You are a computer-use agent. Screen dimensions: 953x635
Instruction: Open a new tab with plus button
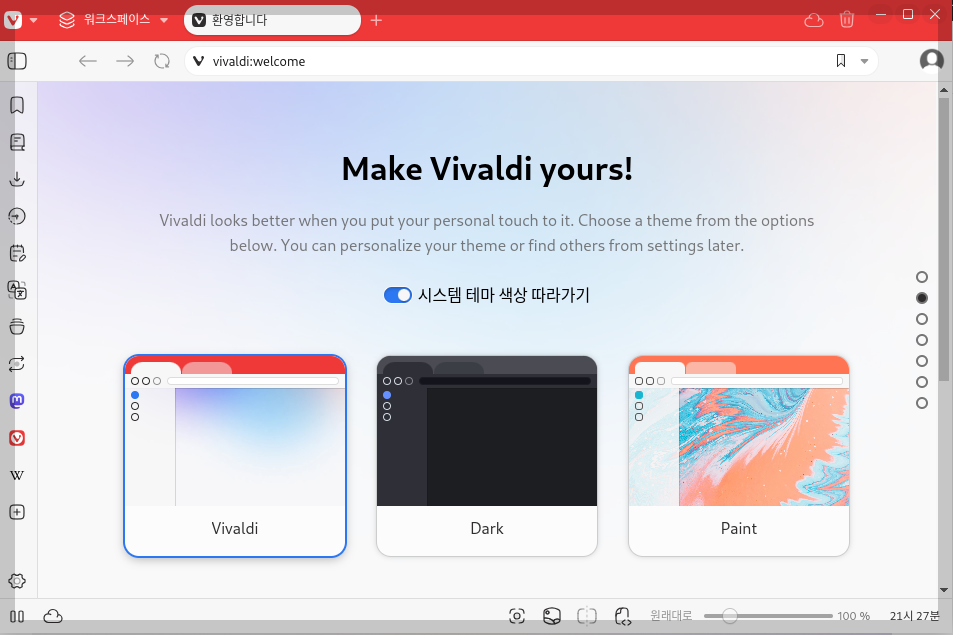[376, 21]
